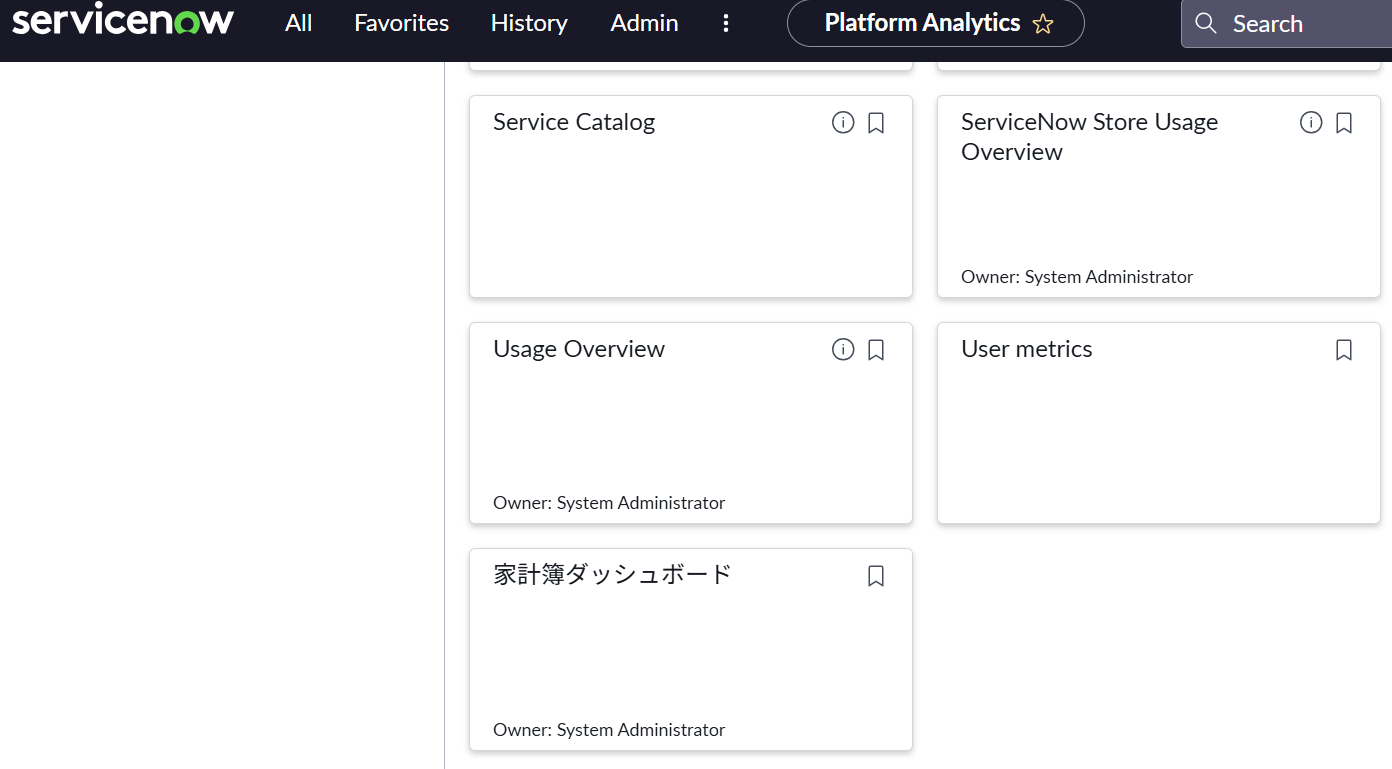The height and width of the screenshot is (769, 1392).
Task: Bookmark the Usage Overview dashboard
Action: (x=876, y=350)
